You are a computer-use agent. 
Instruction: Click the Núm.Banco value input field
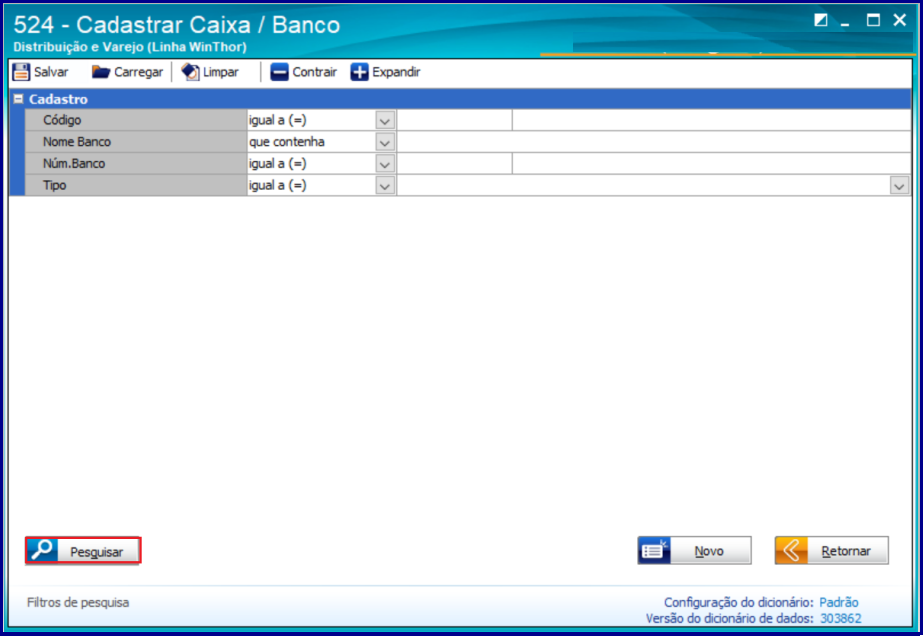pyautogui.click(x=454, y=164)
